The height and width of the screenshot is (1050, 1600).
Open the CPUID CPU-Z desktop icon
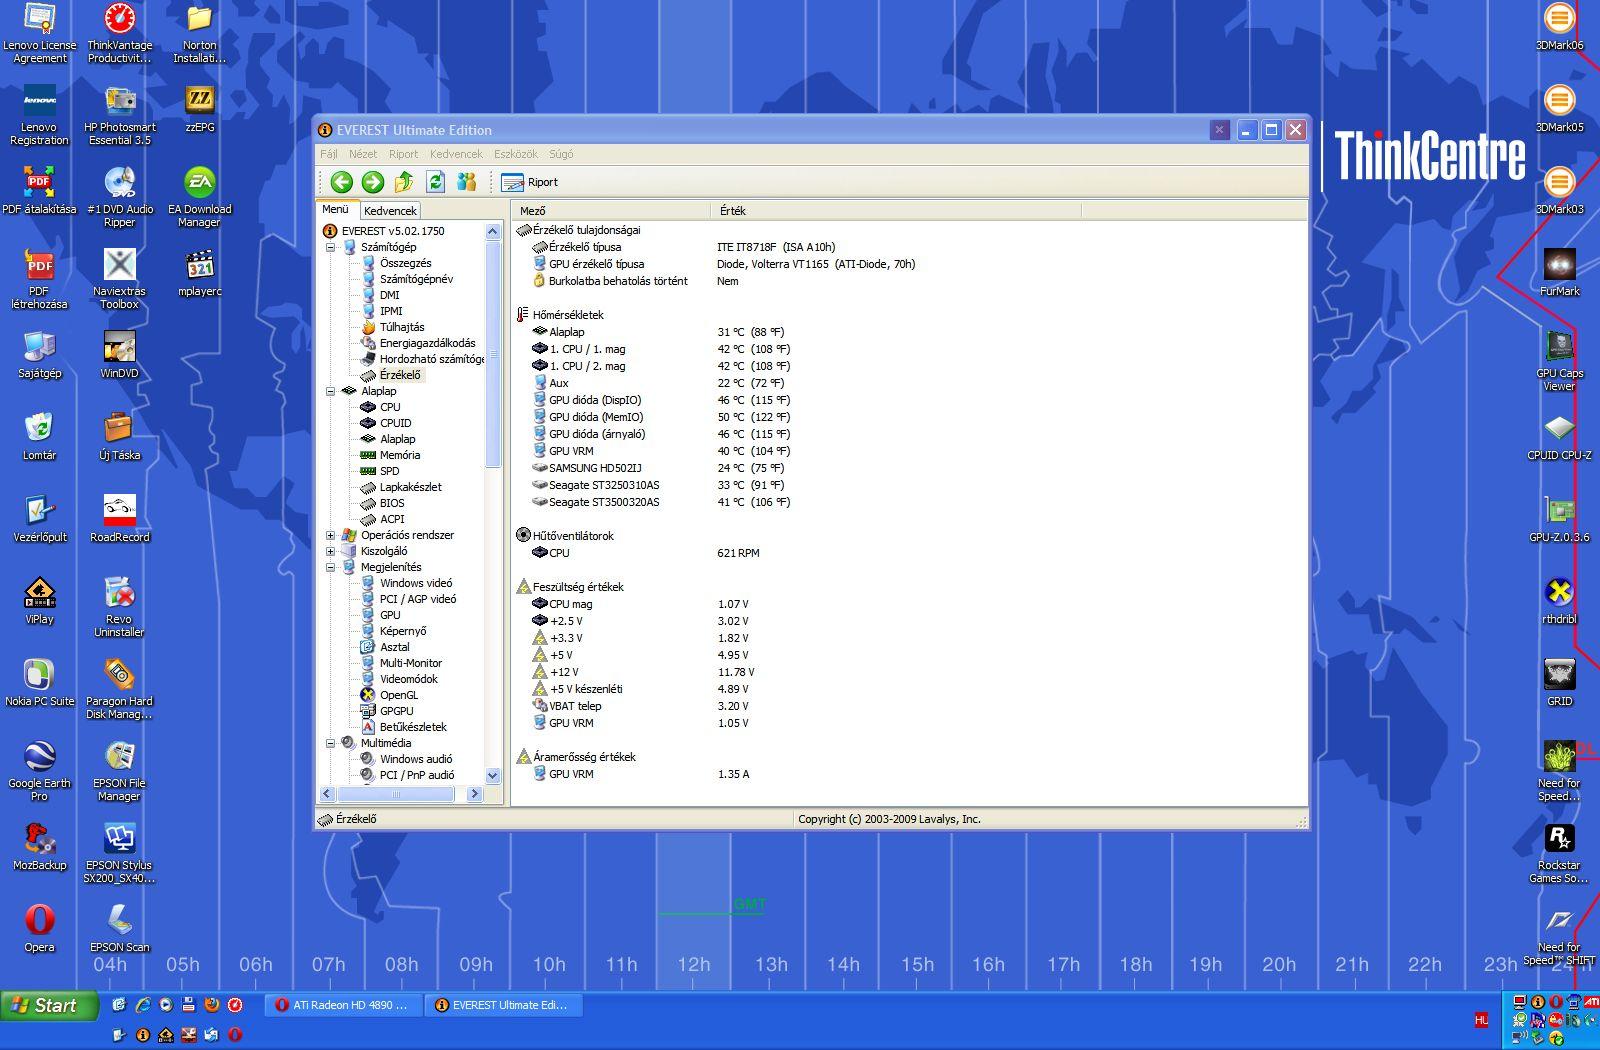[1559, 436]
